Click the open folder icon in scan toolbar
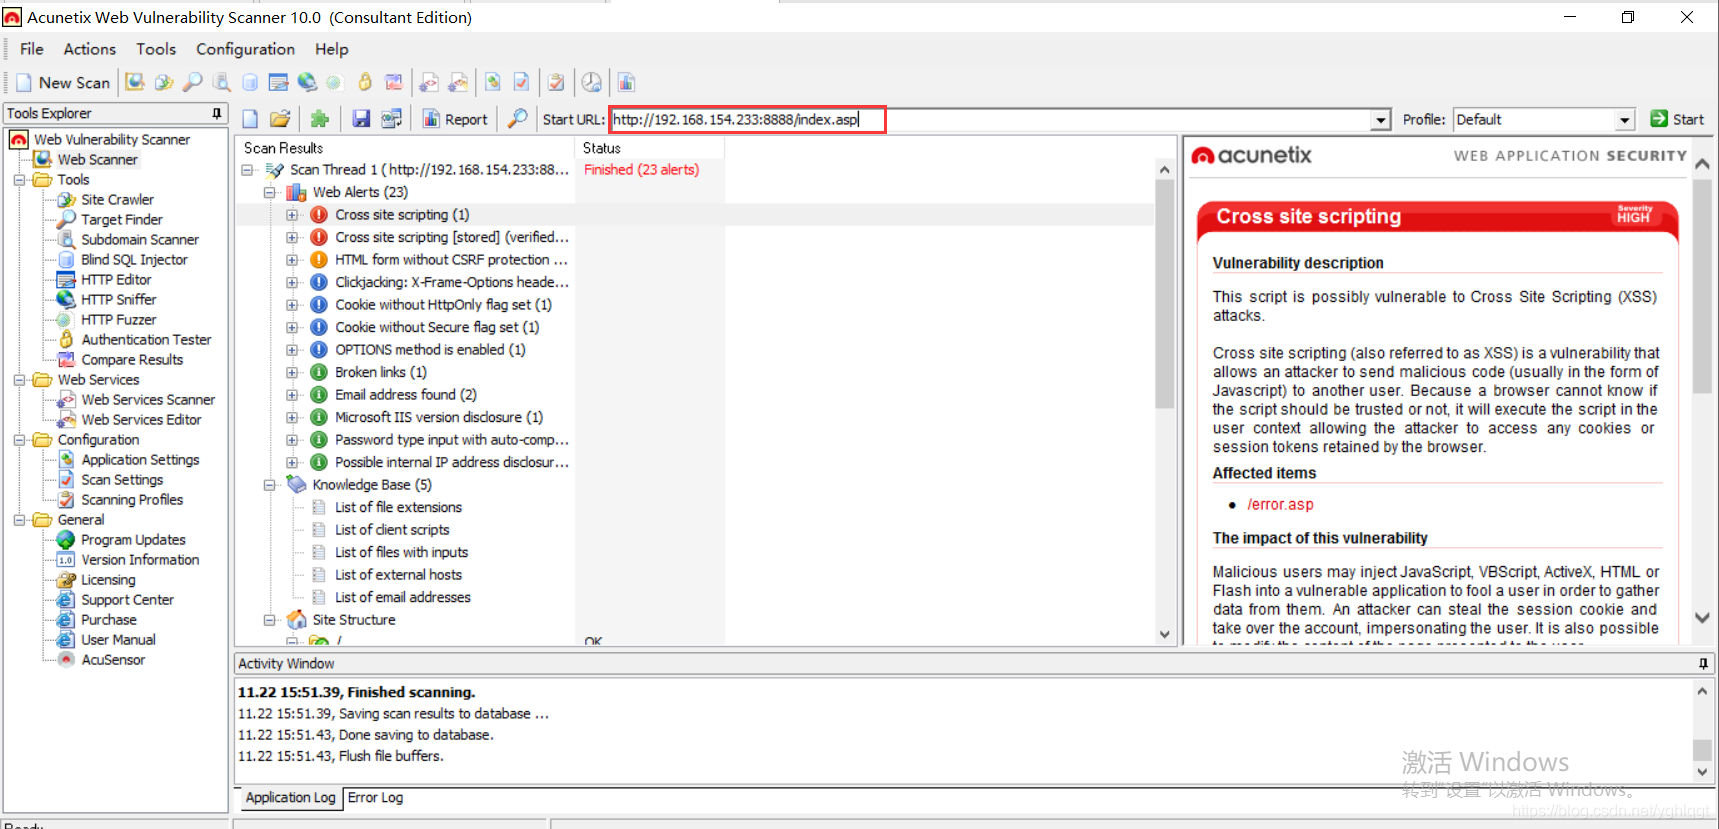Image resolution: width=1719 pixels, height=829 pixels. pyautogui.click(x=280, y=119)
